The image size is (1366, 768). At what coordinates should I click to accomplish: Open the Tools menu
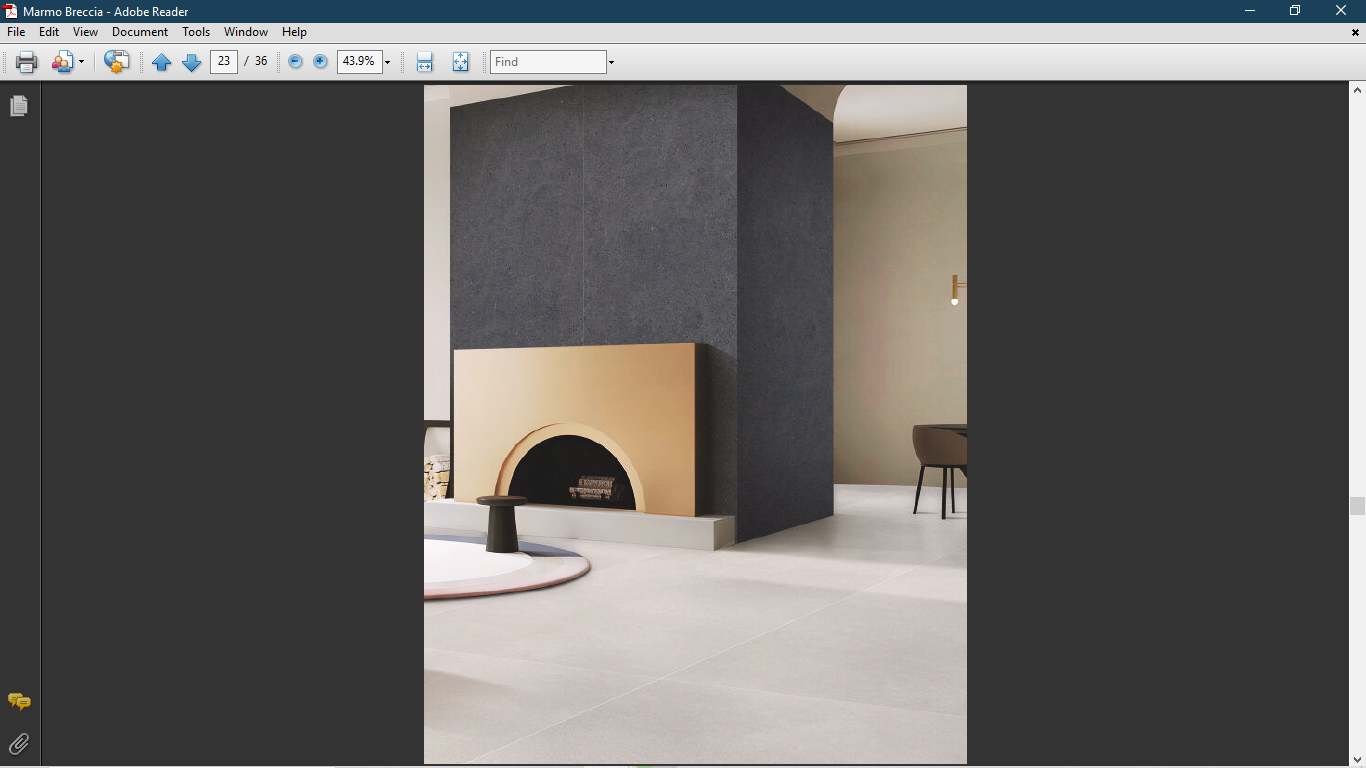[x=195, y=32]
